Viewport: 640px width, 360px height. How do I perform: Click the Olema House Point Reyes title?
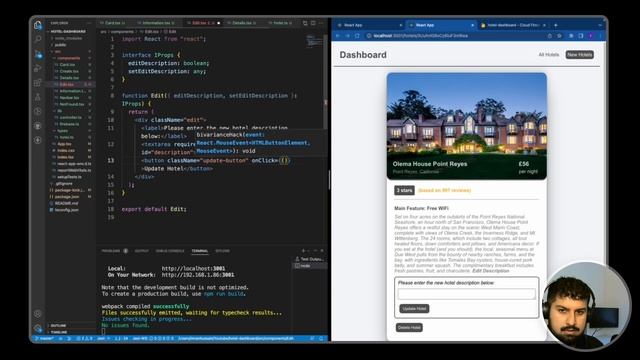coord(430,164)
